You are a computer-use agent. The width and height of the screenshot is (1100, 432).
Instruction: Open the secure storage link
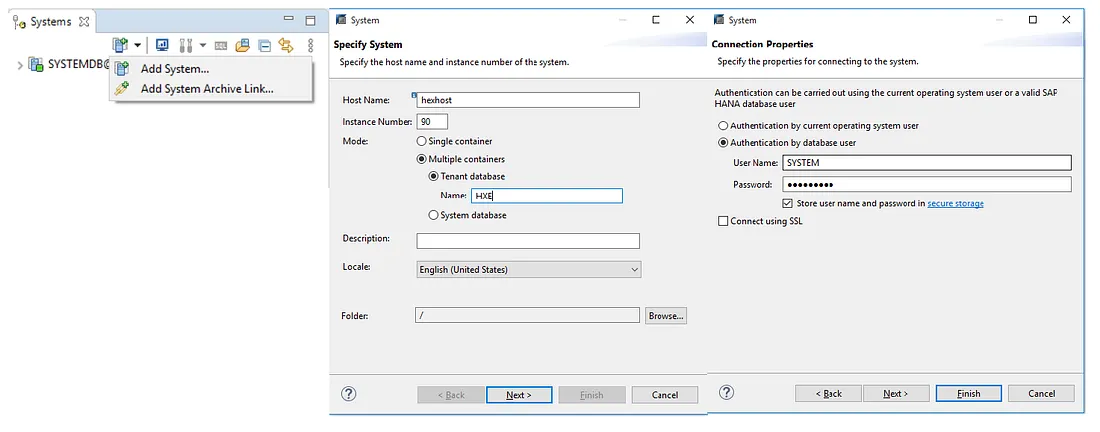coord(955,203)
